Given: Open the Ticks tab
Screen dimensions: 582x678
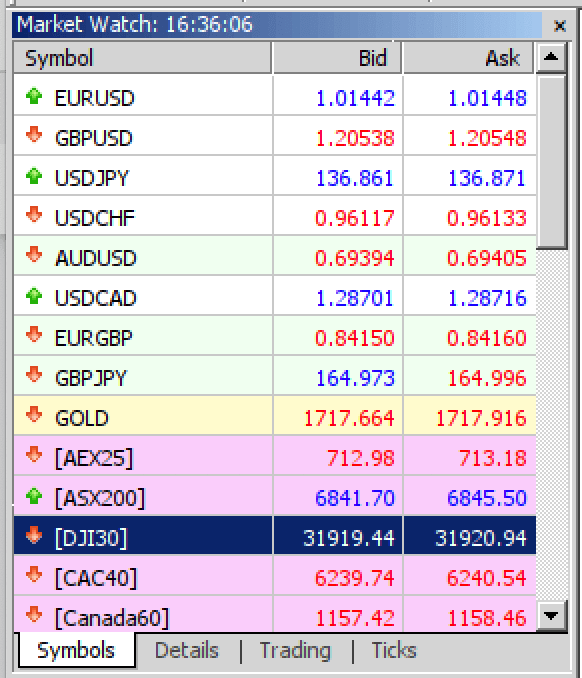Looking at the screenshot, I should [x=394, y=650].
